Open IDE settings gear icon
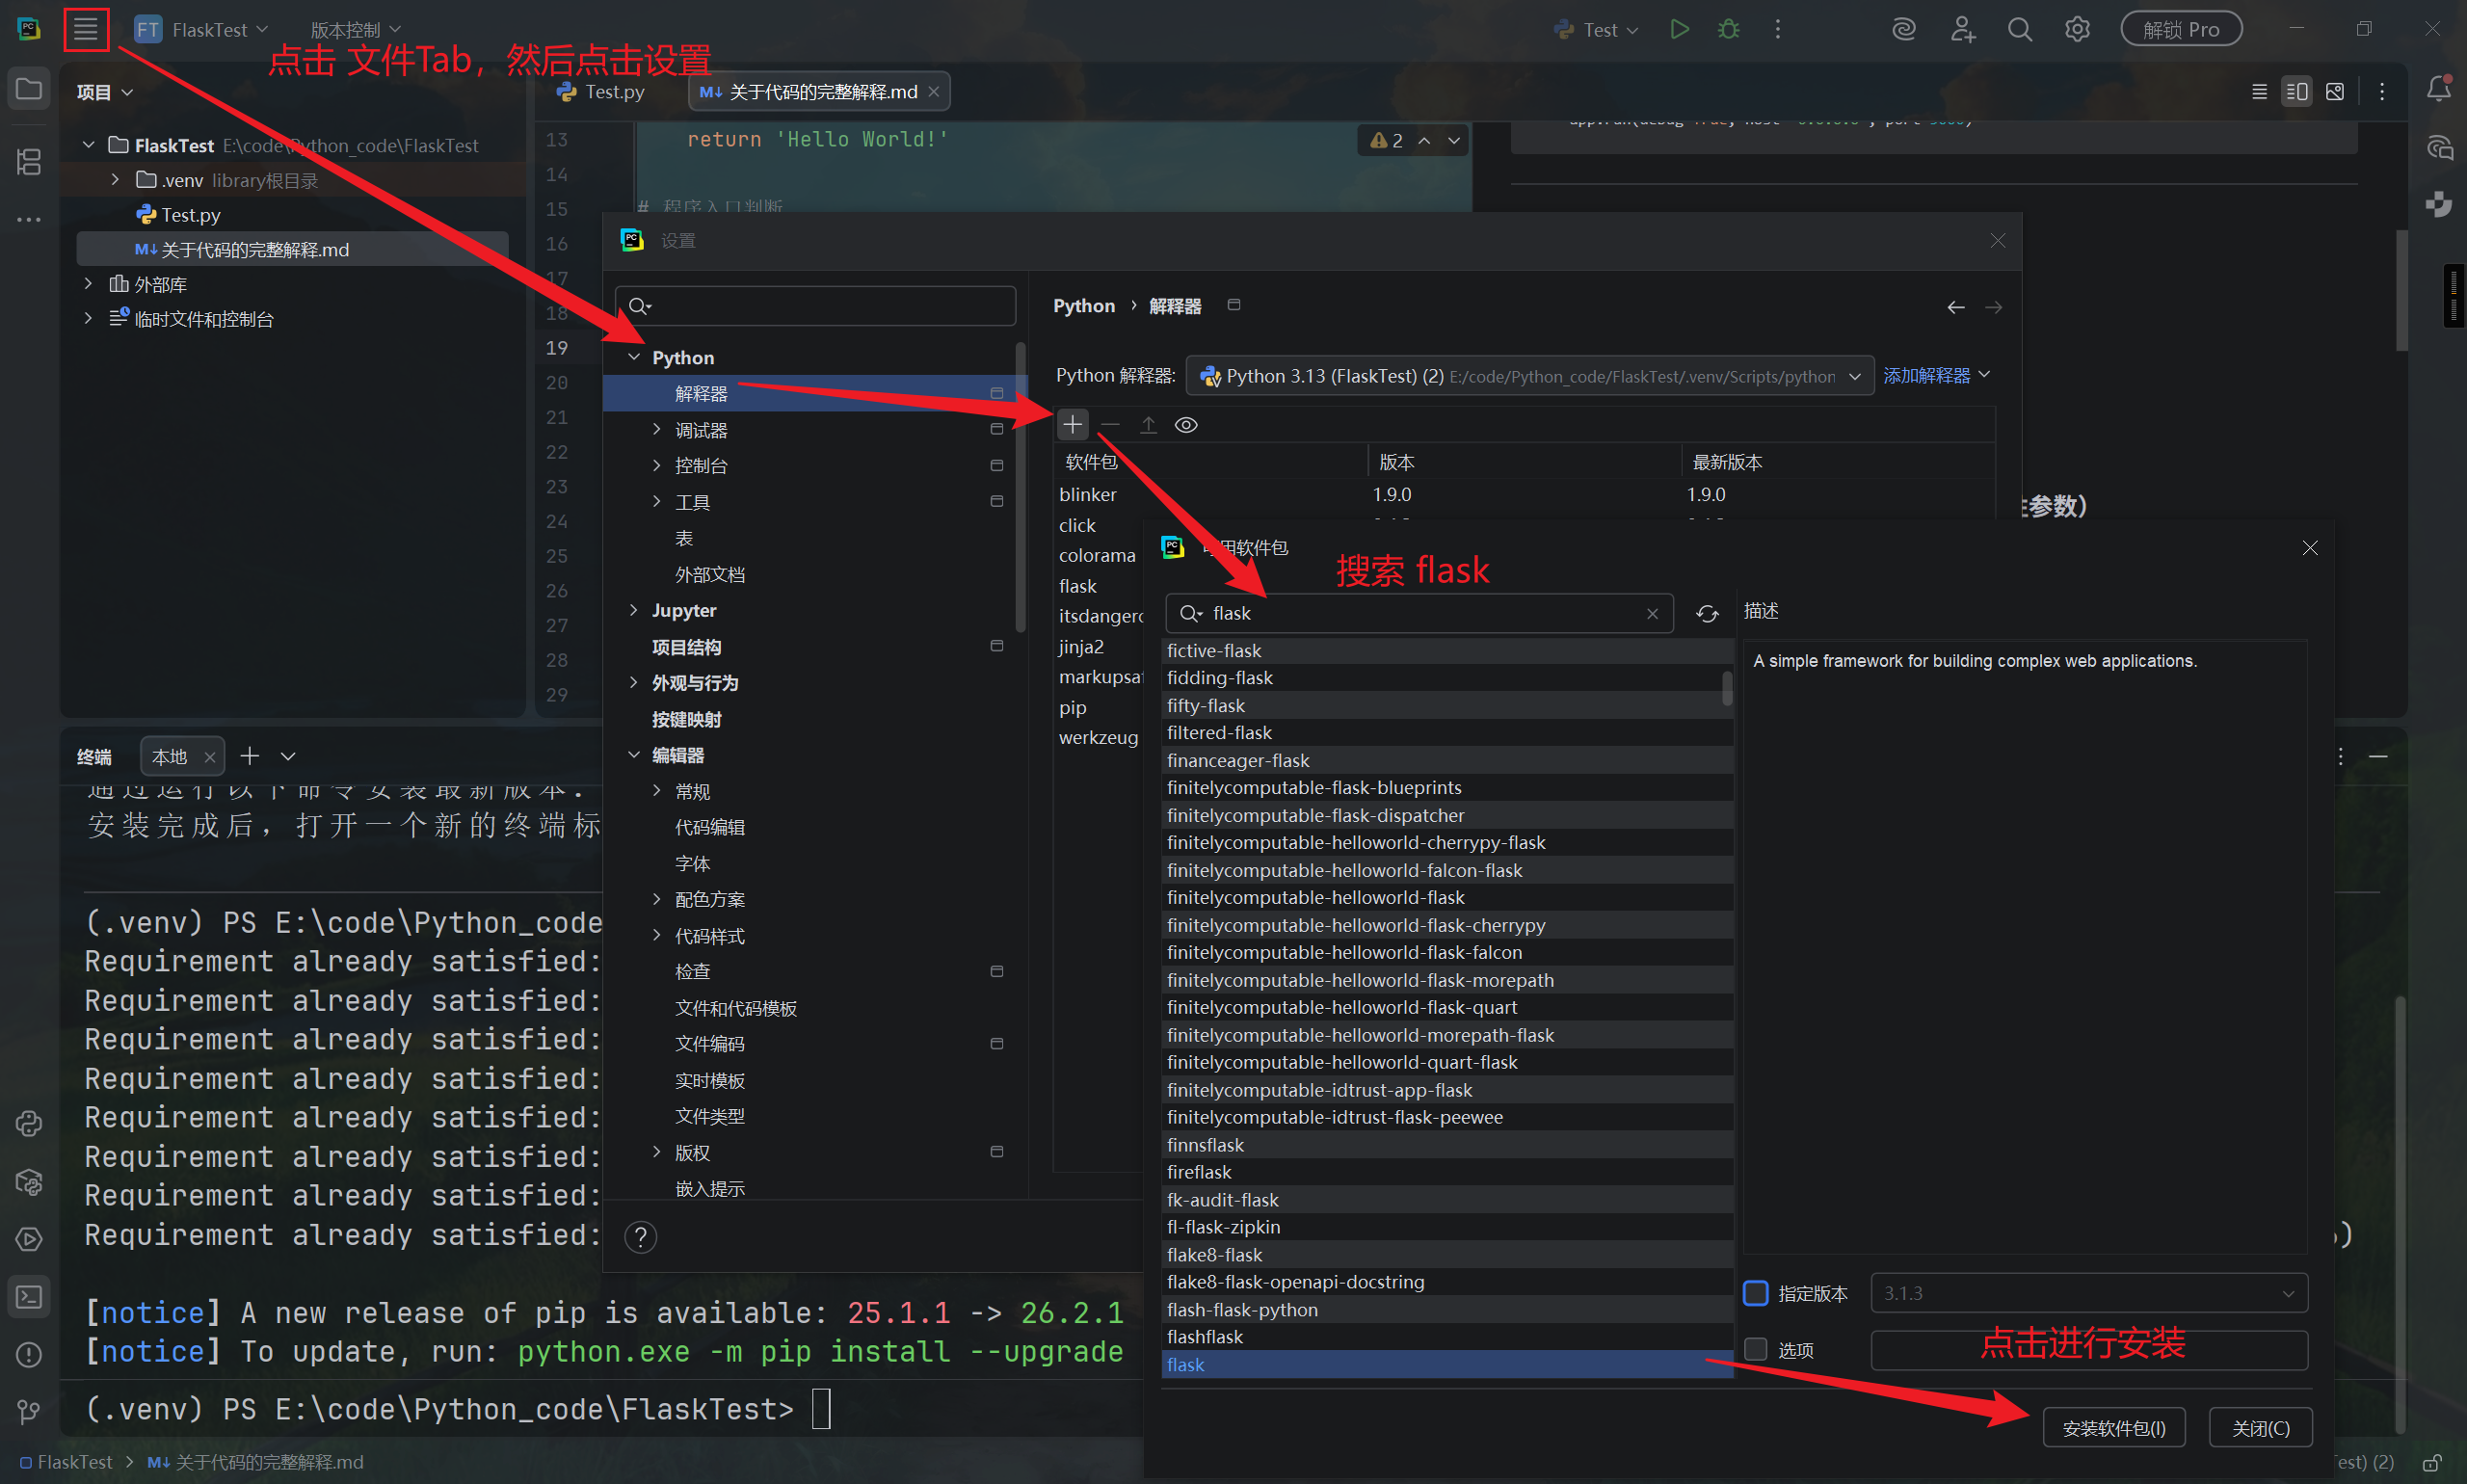Image resolution: width=2467 pixels, height=1484 pixels. pos(2077,29)
